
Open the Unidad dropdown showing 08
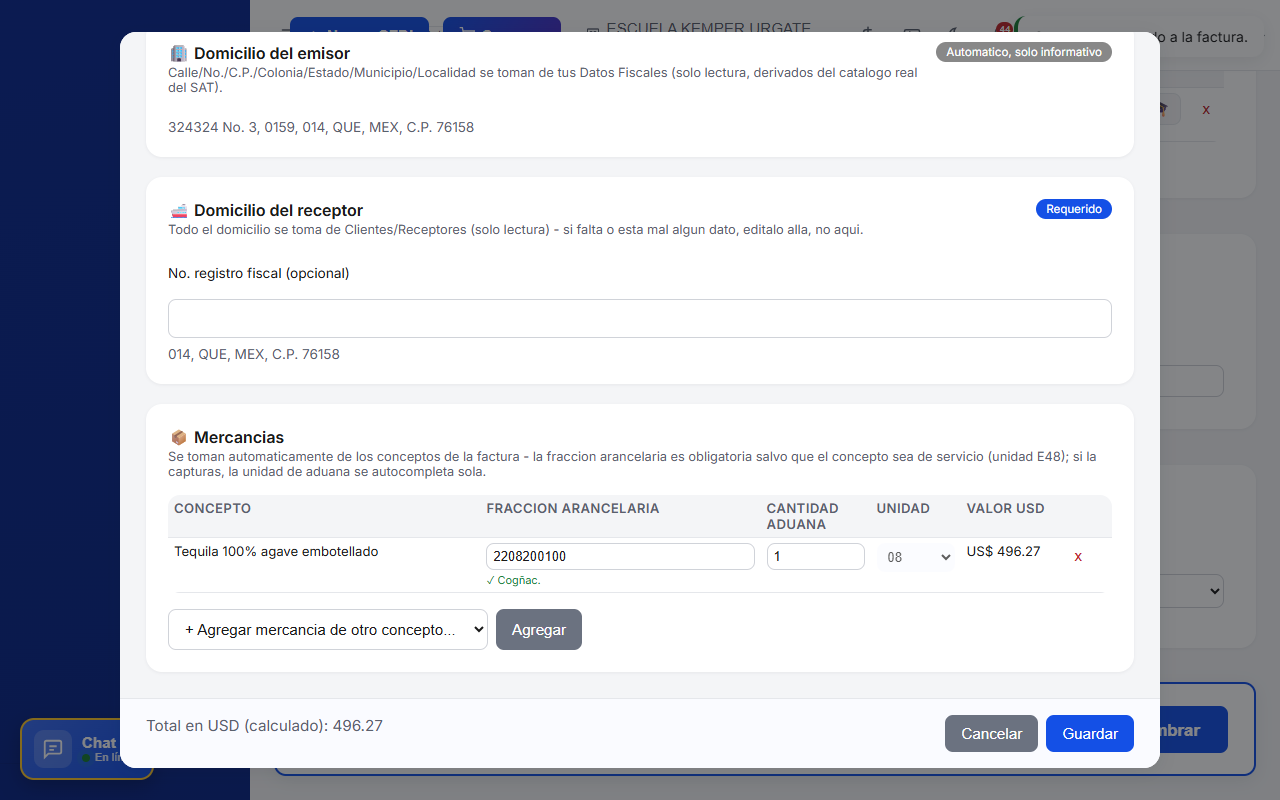pyautogui.click(x=916, y=557)
